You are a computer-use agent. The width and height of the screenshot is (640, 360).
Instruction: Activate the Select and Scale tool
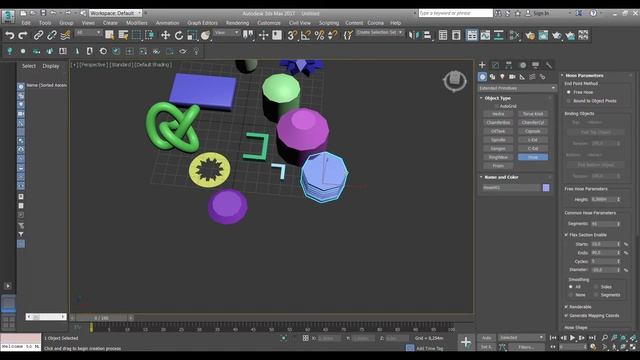[192, 36]
